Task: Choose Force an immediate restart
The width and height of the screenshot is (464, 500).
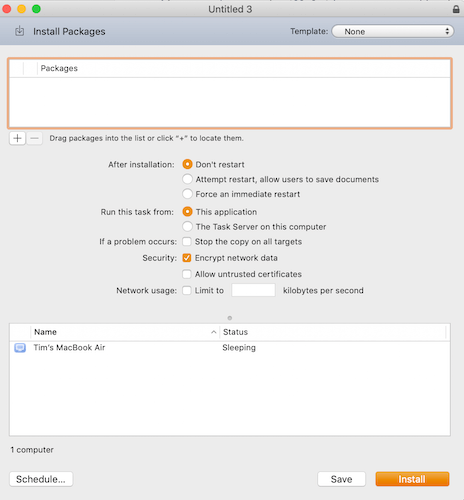Action: tap(187, 194)
